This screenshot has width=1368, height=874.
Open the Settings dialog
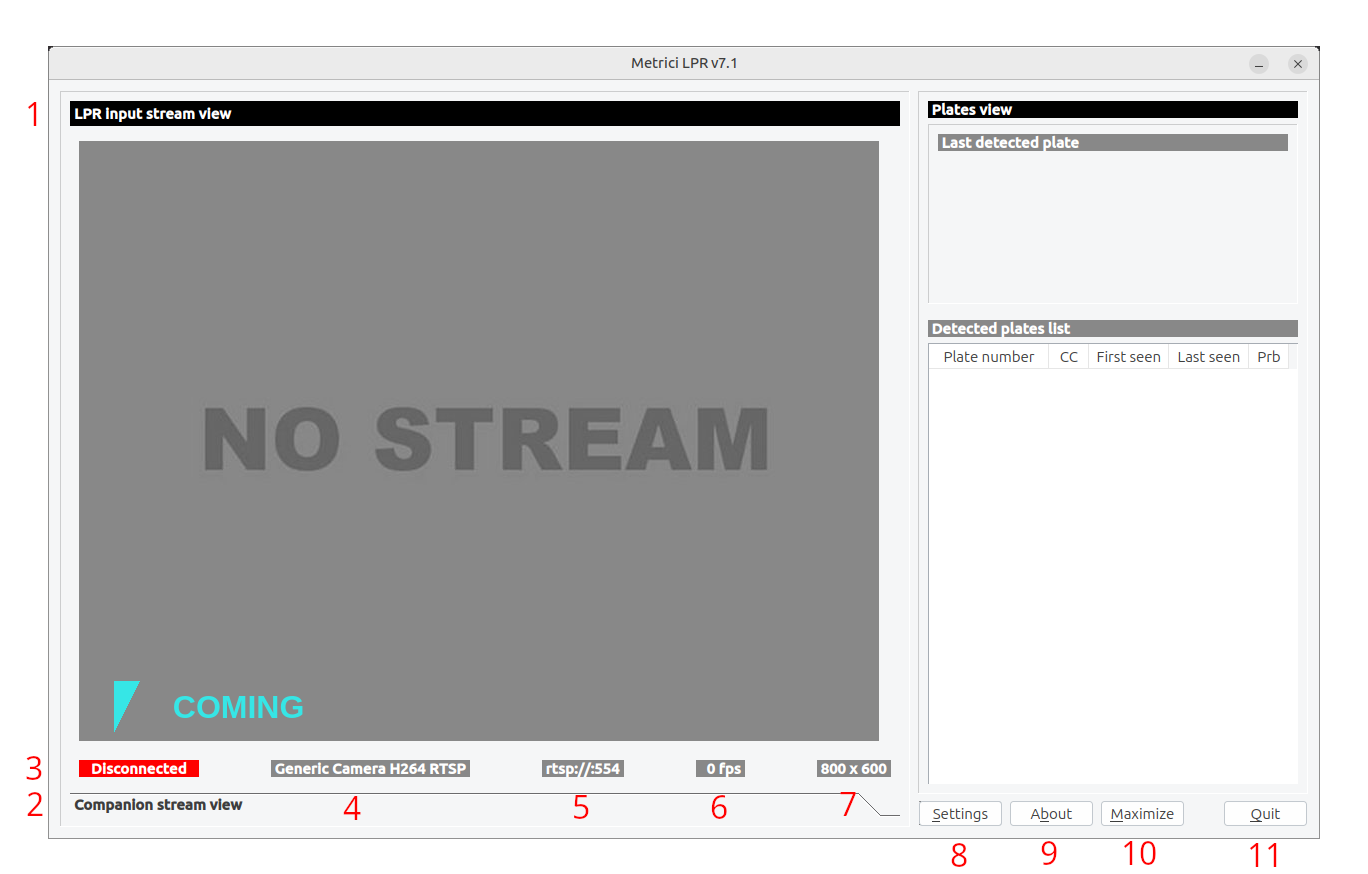tap(960, 814)
